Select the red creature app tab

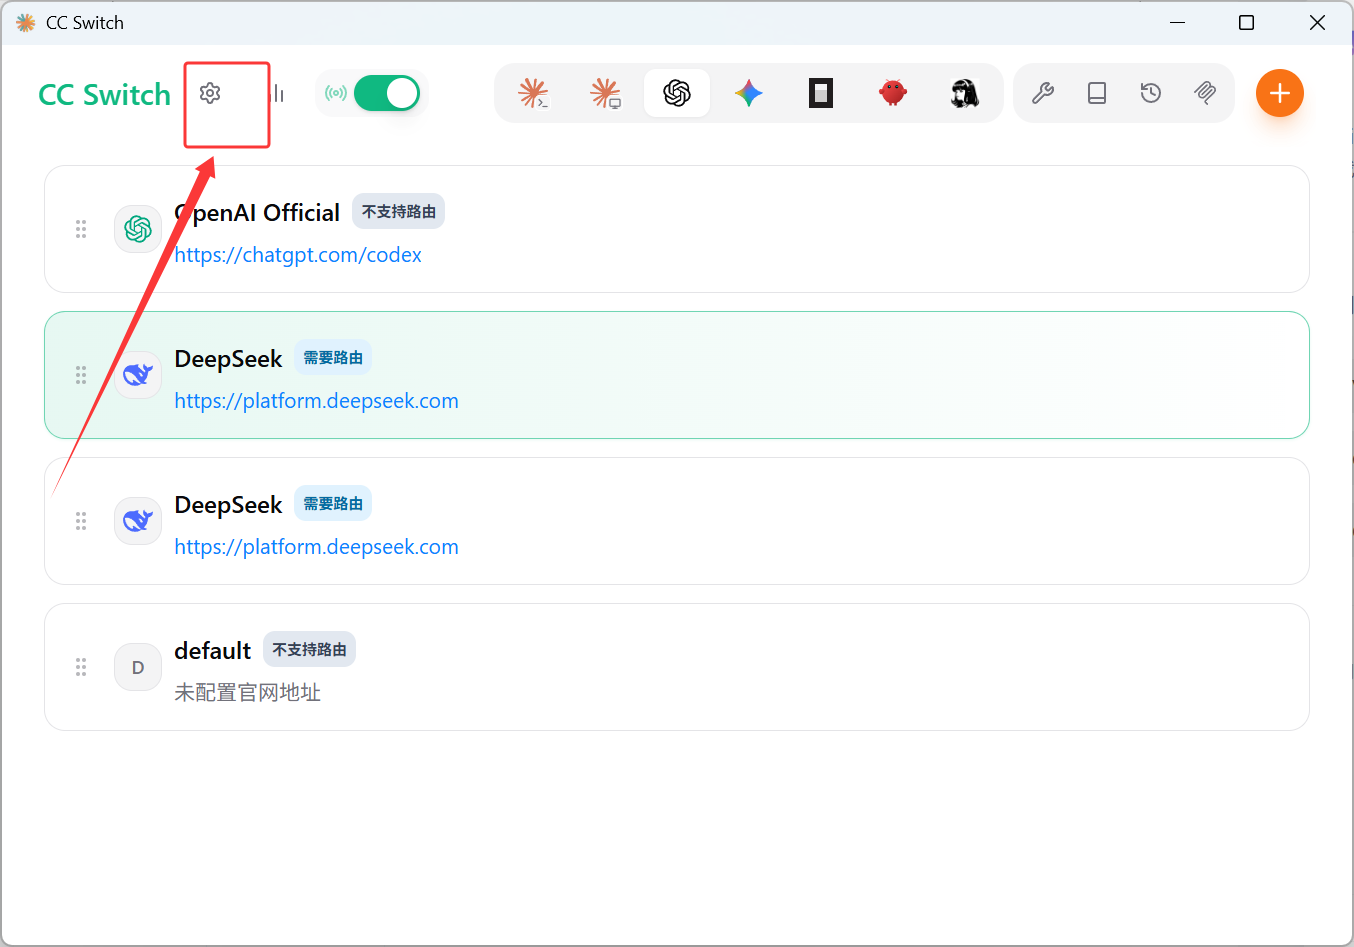click(893, 93)
